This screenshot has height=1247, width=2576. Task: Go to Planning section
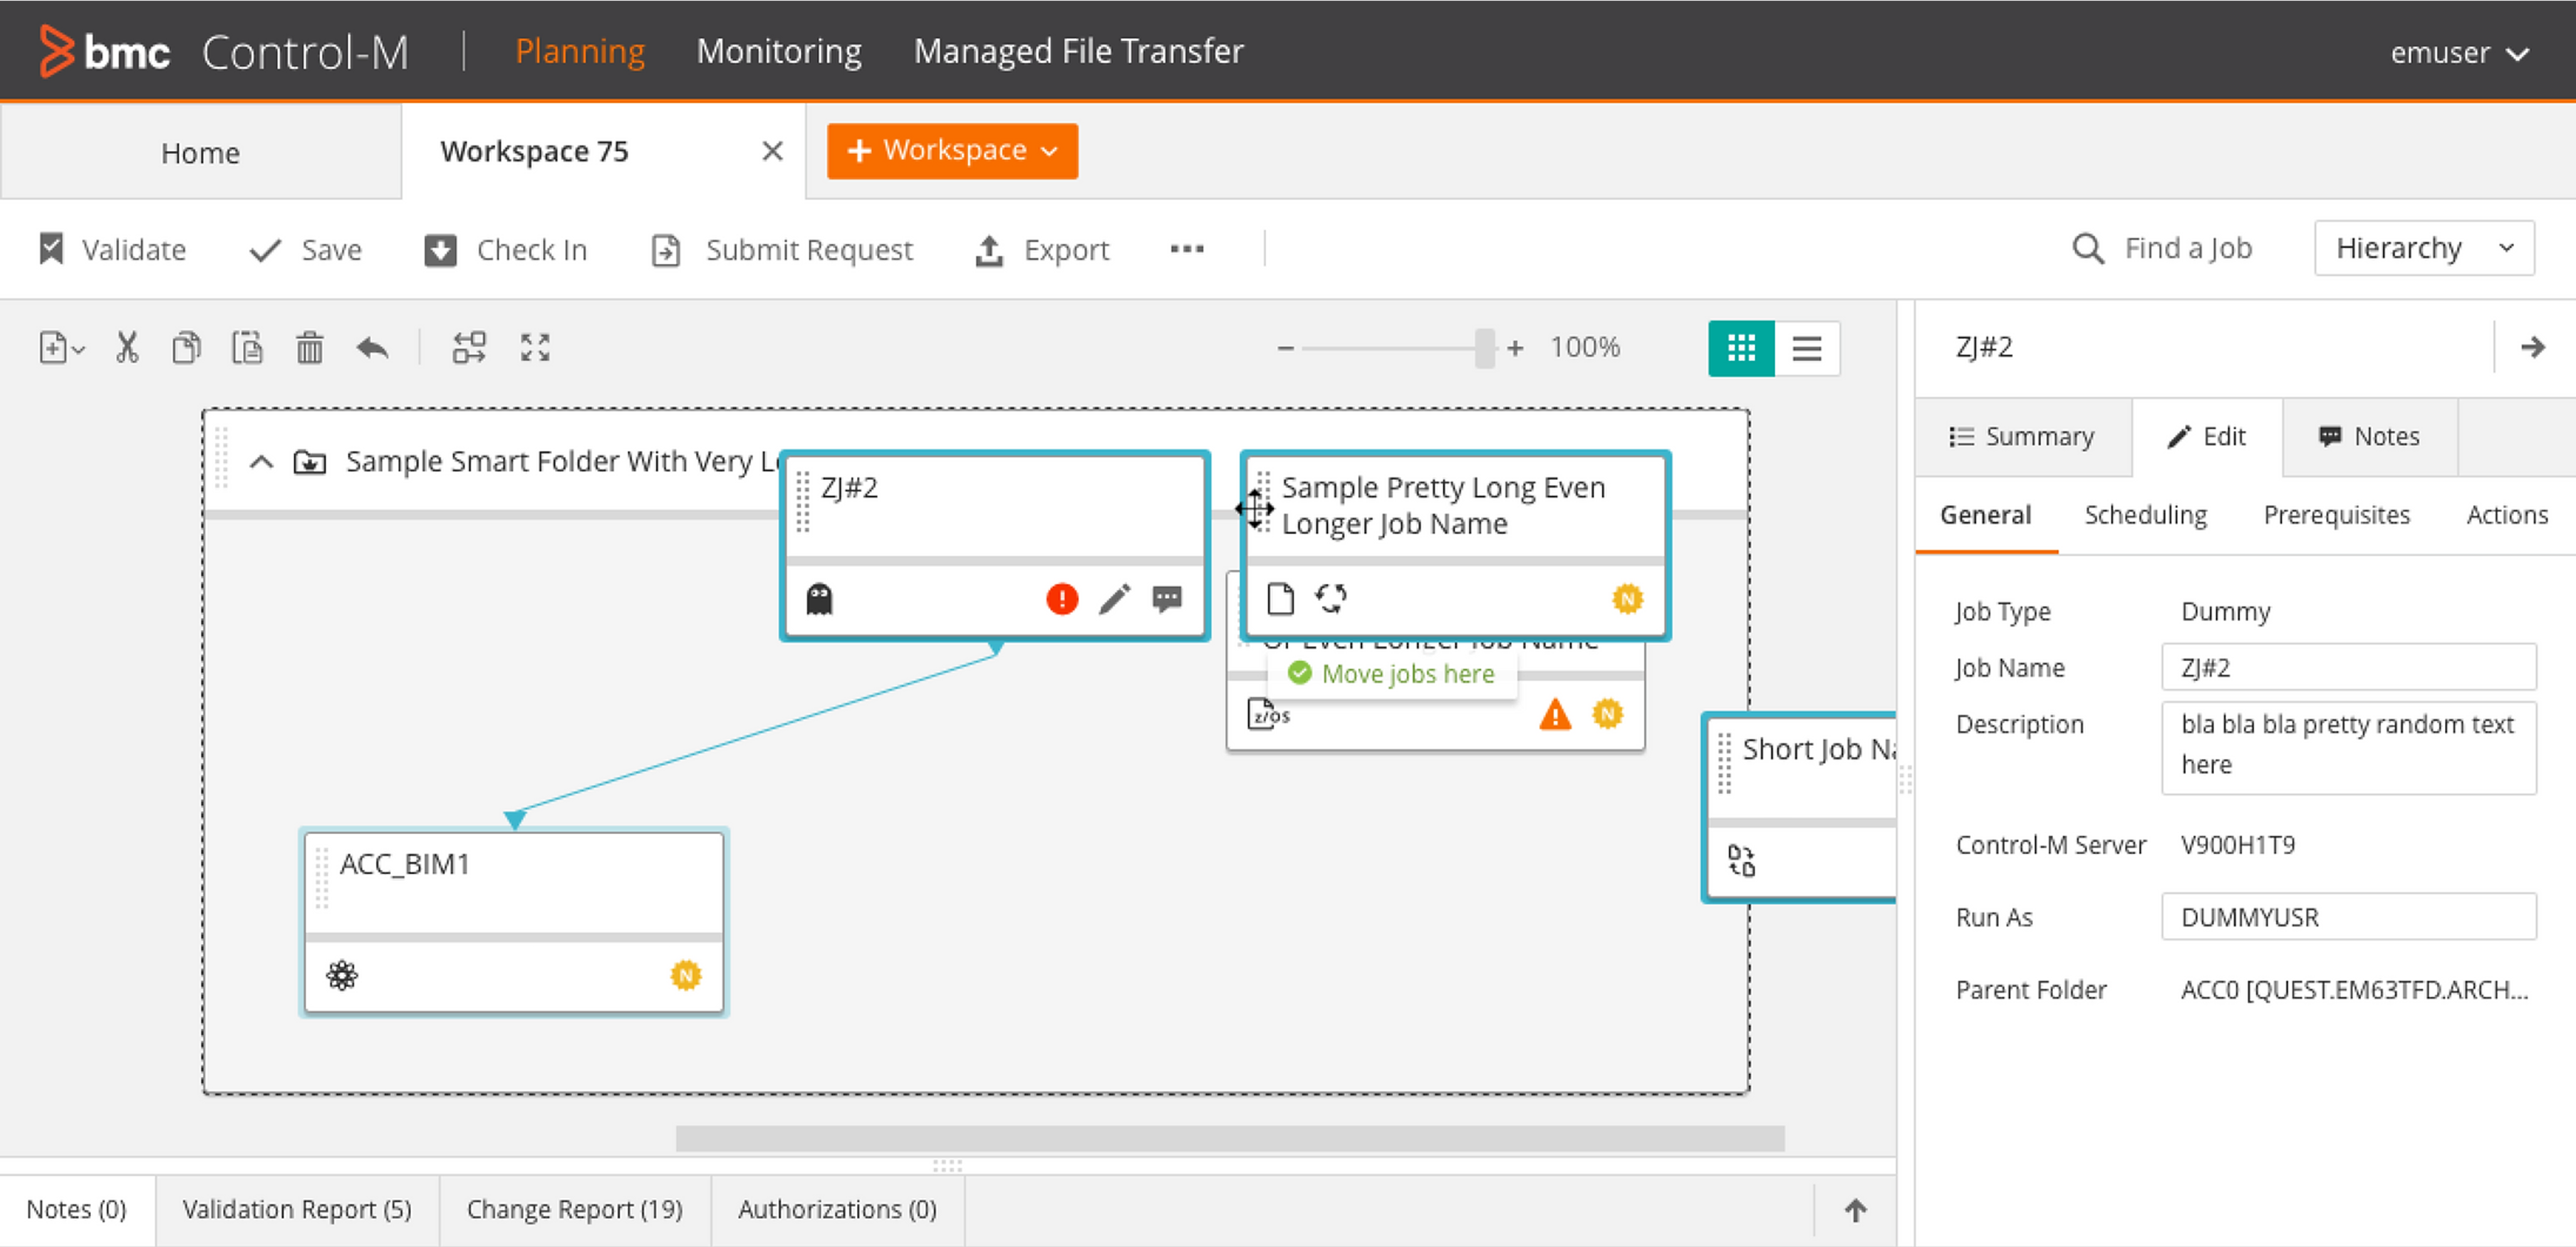click(580, 51)
